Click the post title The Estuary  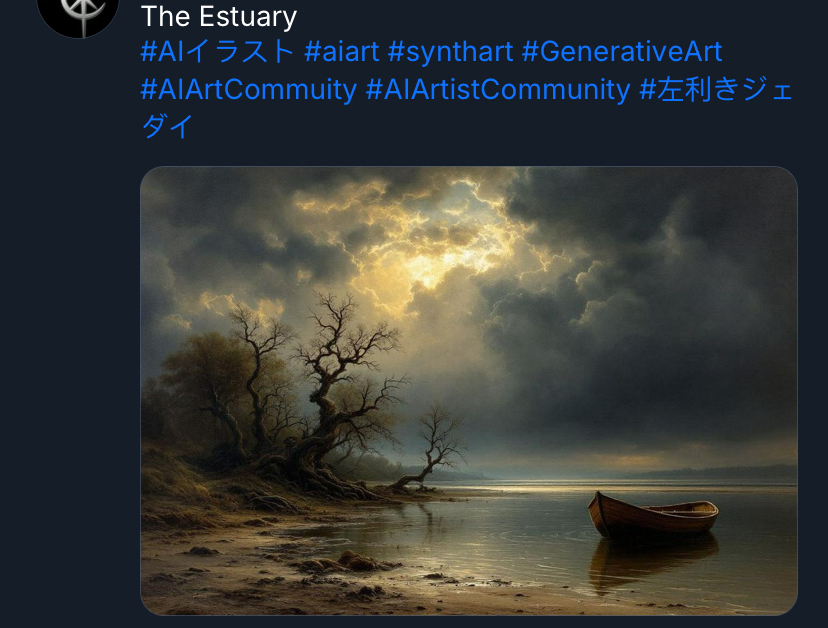pyautogui.click(x=219, y=16)
